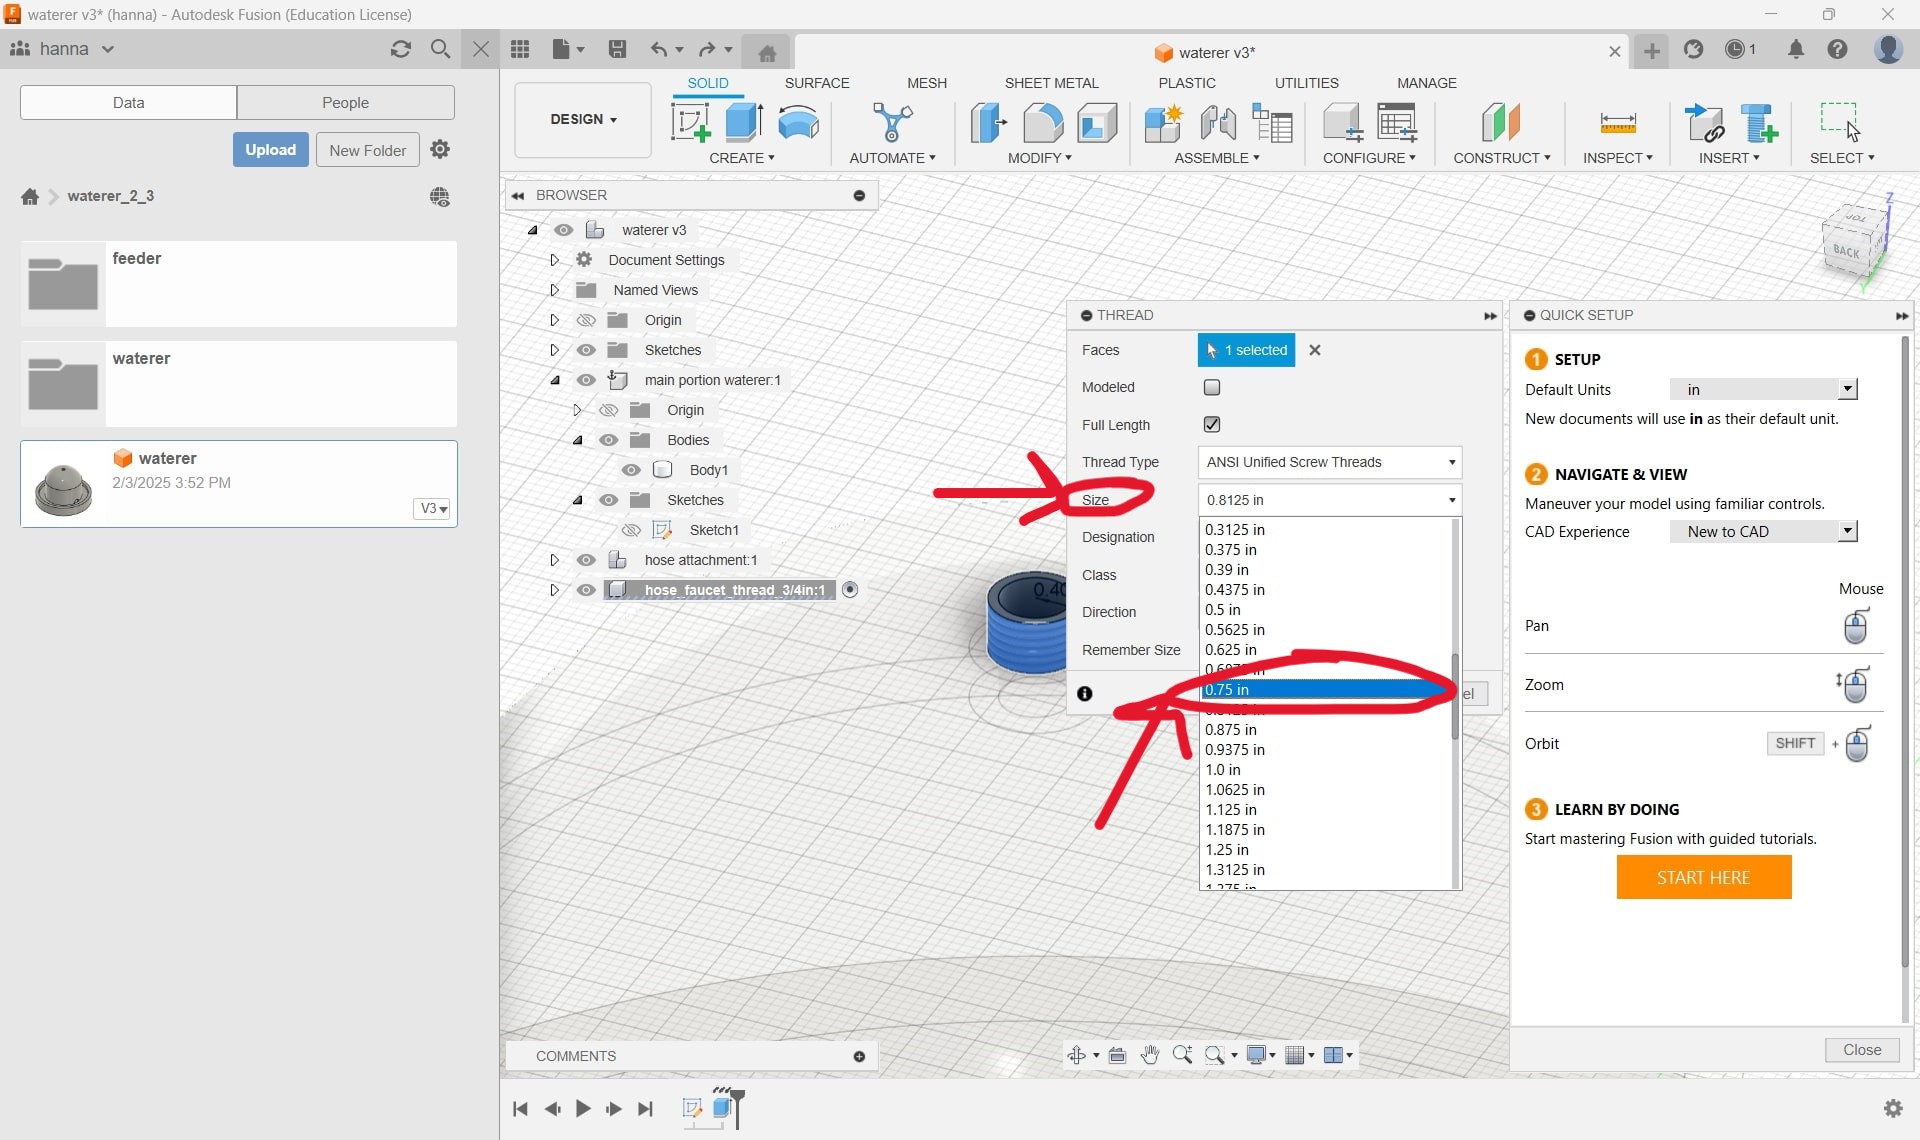Toggle Modeled thread checkbox
Viewport: 1920px width, 1140px height.
pyautogui.click(x=1212, y=387)
